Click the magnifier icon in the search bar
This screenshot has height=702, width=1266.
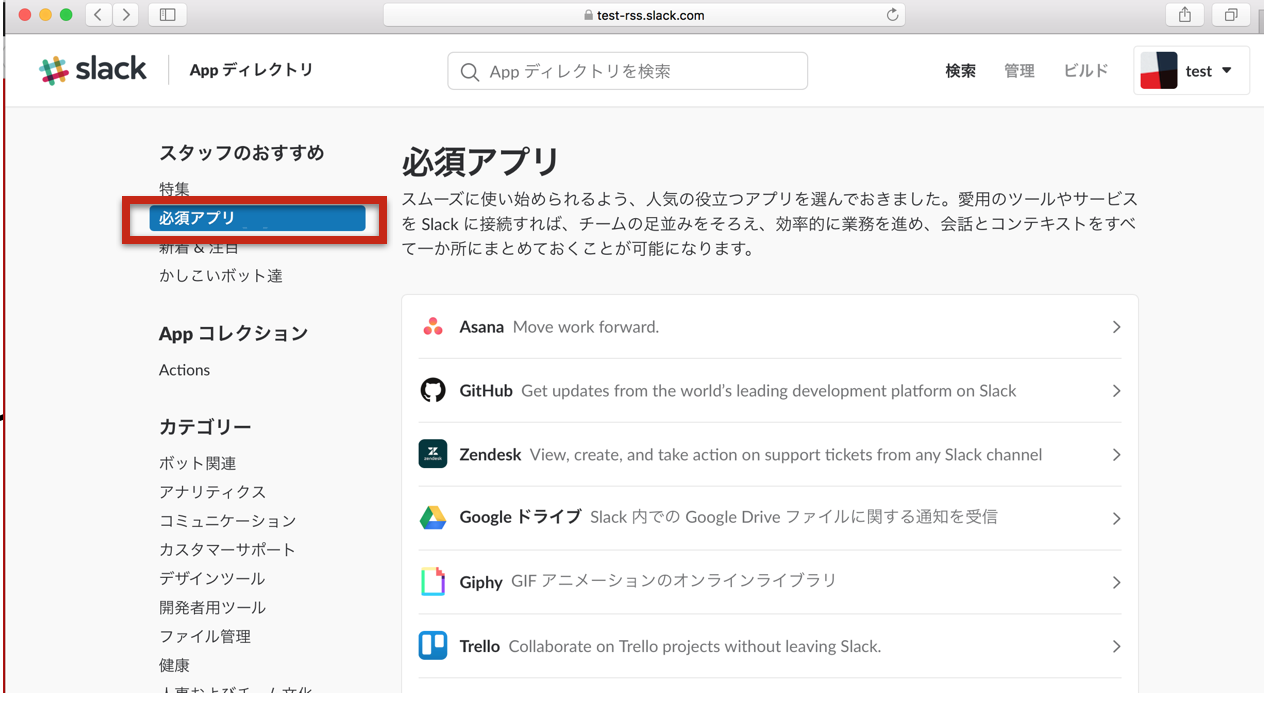[469, 71]
